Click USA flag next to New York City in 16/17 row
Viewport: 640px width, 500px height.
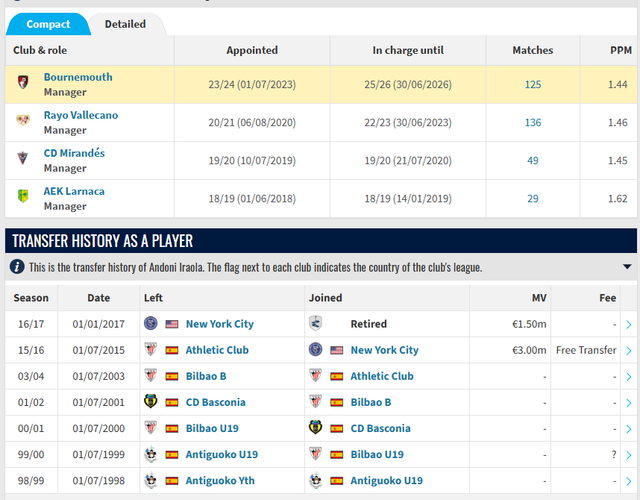pyautogui.click(x=172, y=324)
